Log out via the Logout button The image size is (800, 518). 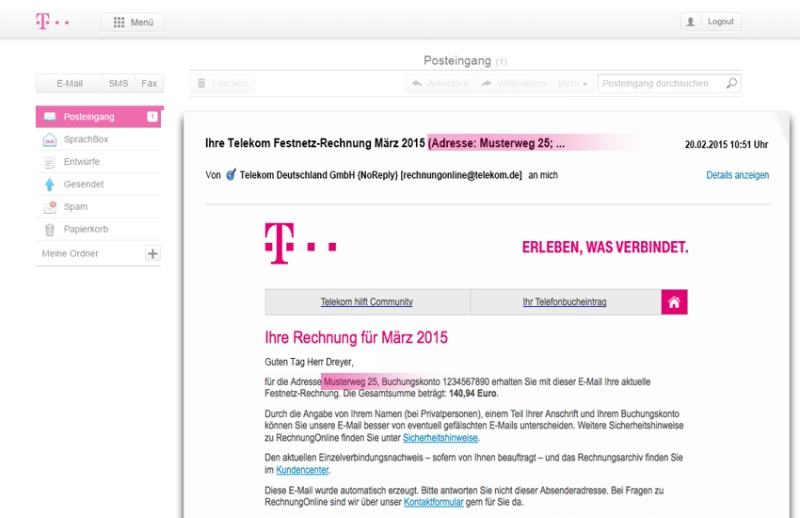(x=720, y=21)
